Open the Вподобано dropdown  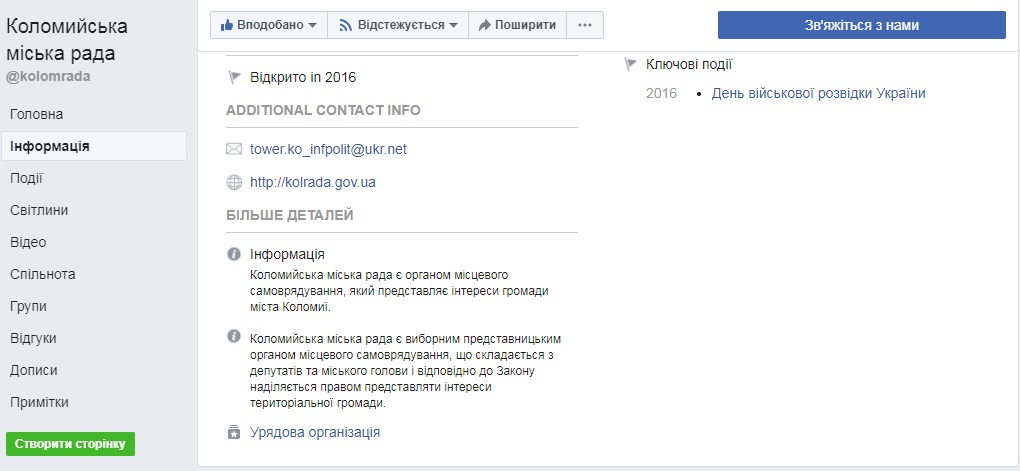(x=313, y=25)
